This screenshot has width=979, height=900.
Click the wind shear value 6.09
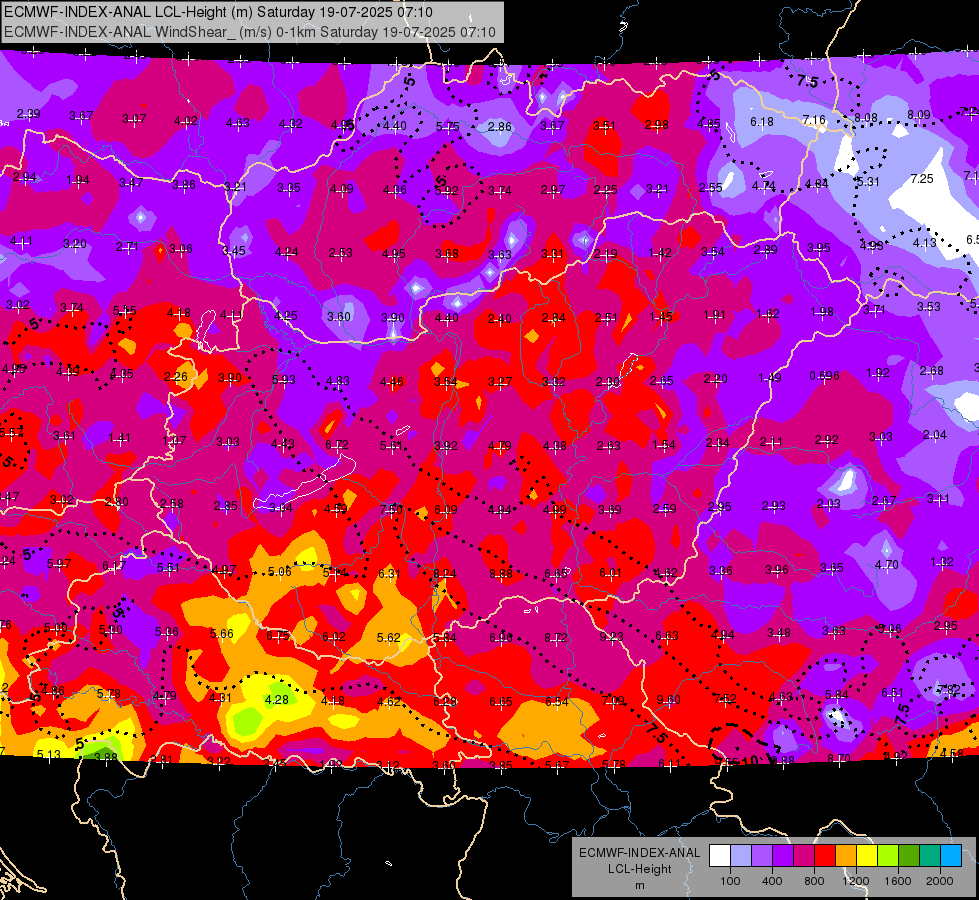(x=445, y=510)
